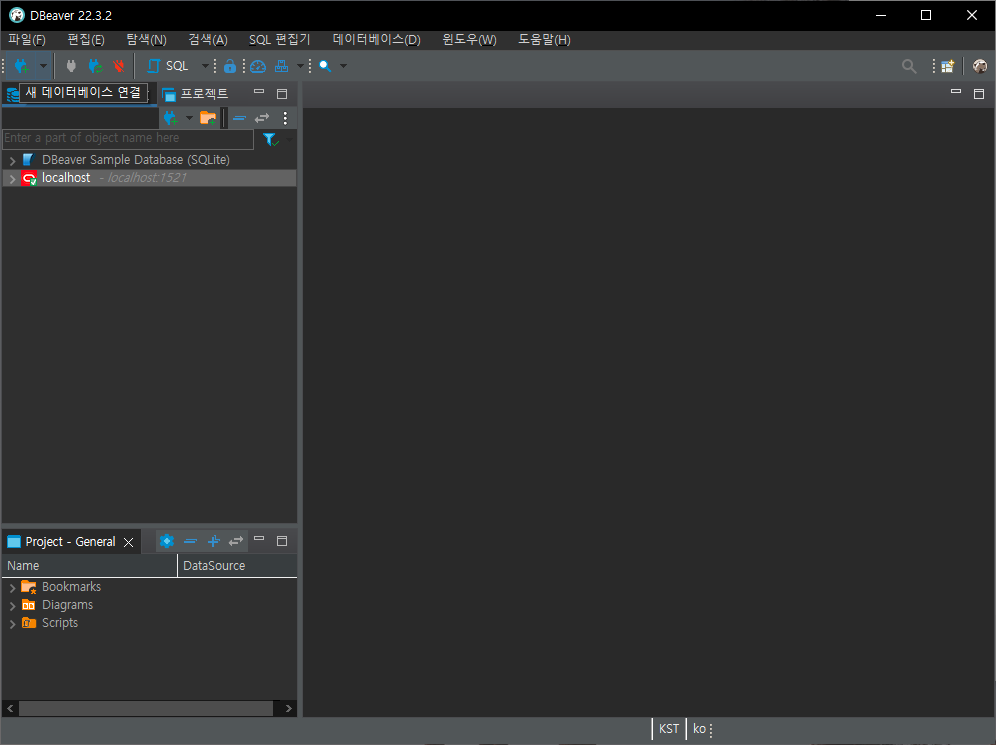This screenshot has width=996, height=745.
Task: Select the Diagrams folder
Action: click(x=67, y=605)
